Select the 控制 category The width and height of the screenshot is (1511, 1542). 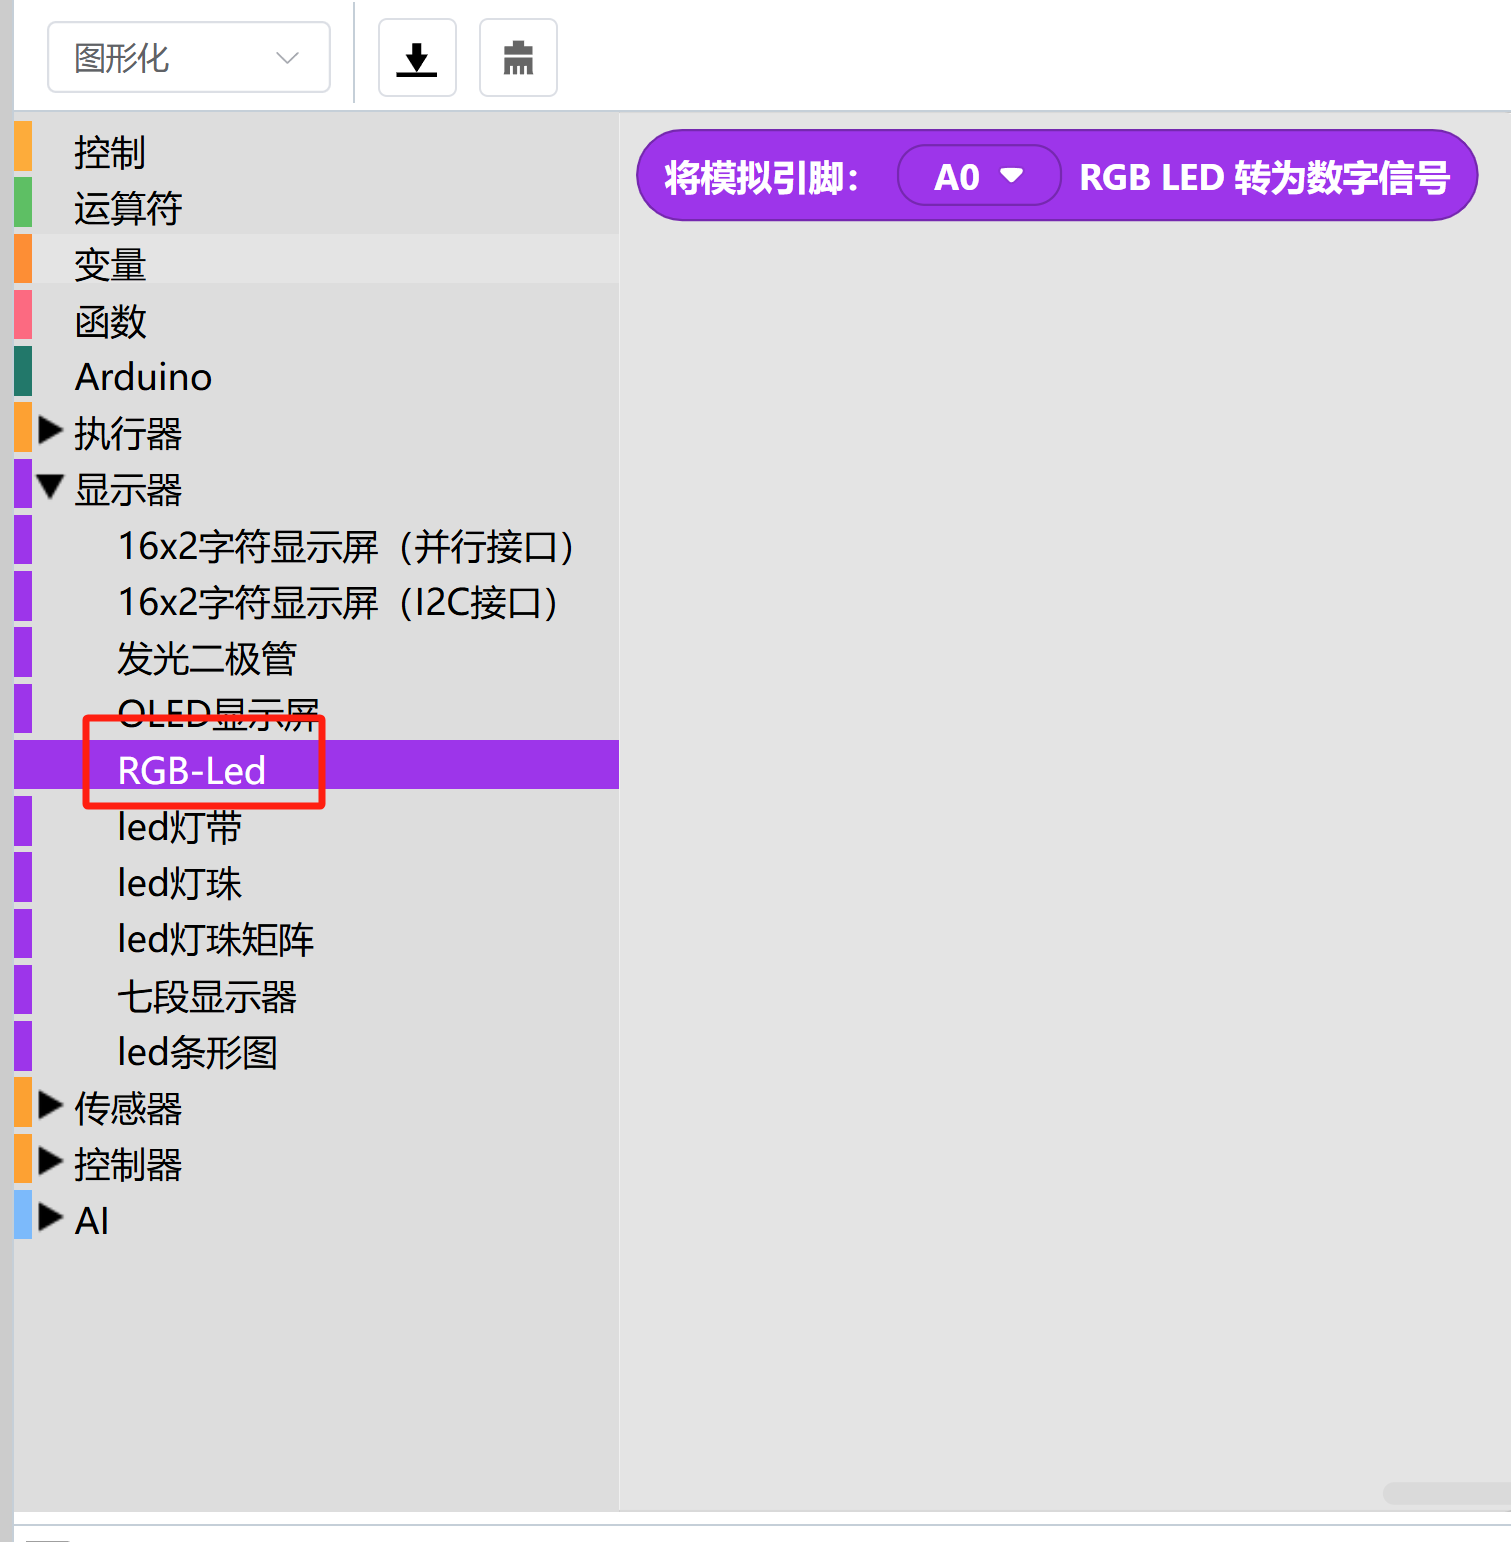point(110,153)
